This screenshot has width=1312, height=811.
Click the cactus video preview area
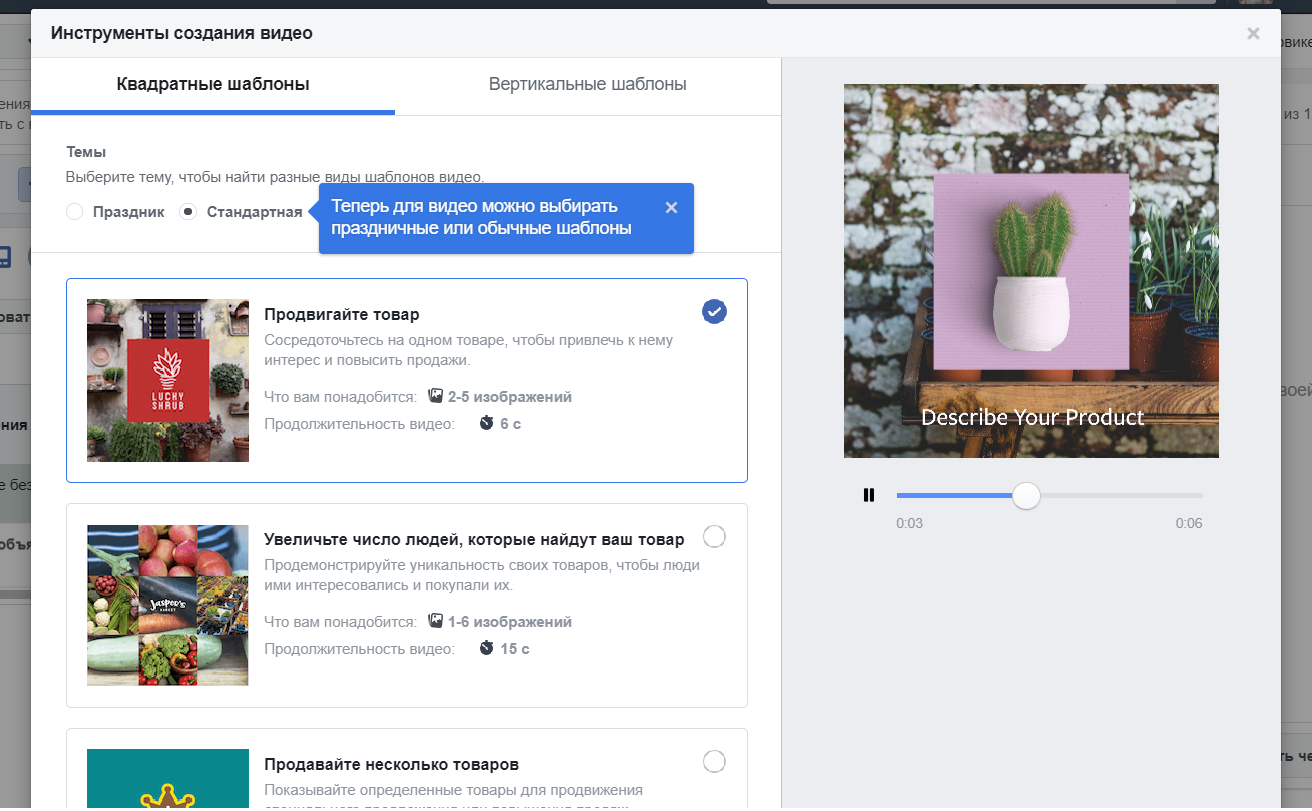(1031, 270)
